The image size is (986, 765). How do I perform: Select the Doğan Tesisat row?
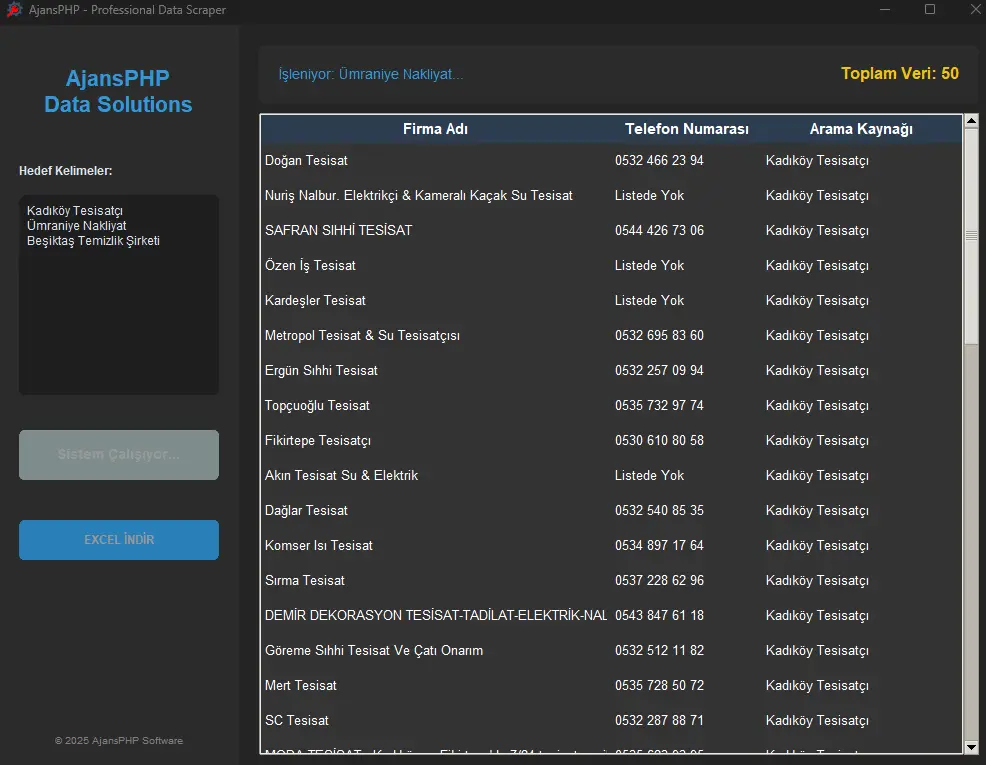coord(307,161)
